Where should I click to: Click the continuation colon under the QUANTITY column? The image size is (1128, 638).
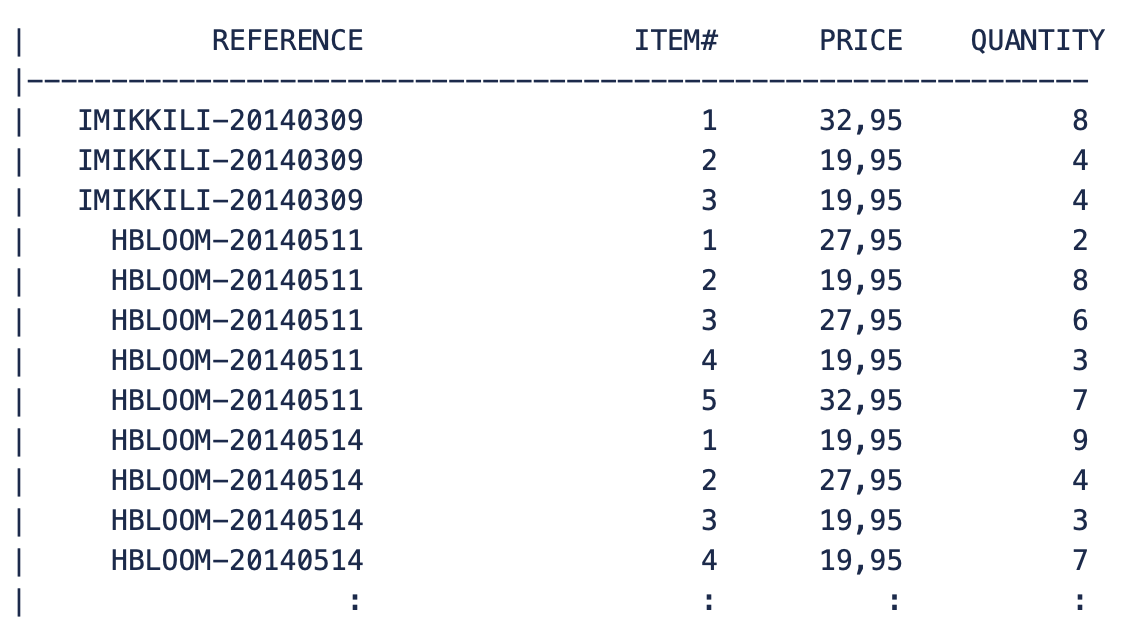tap(1079, 602)
